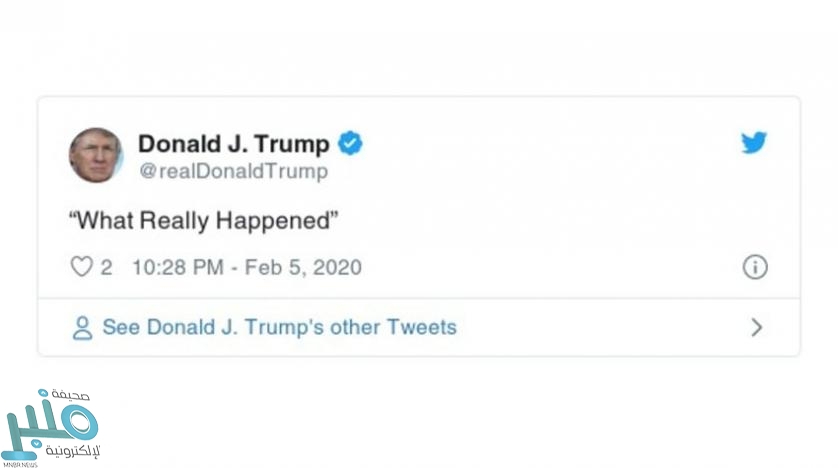Click the blue Twitter bird logo
The width and height of the screenshot is (838, 468).
coord(754,143)
